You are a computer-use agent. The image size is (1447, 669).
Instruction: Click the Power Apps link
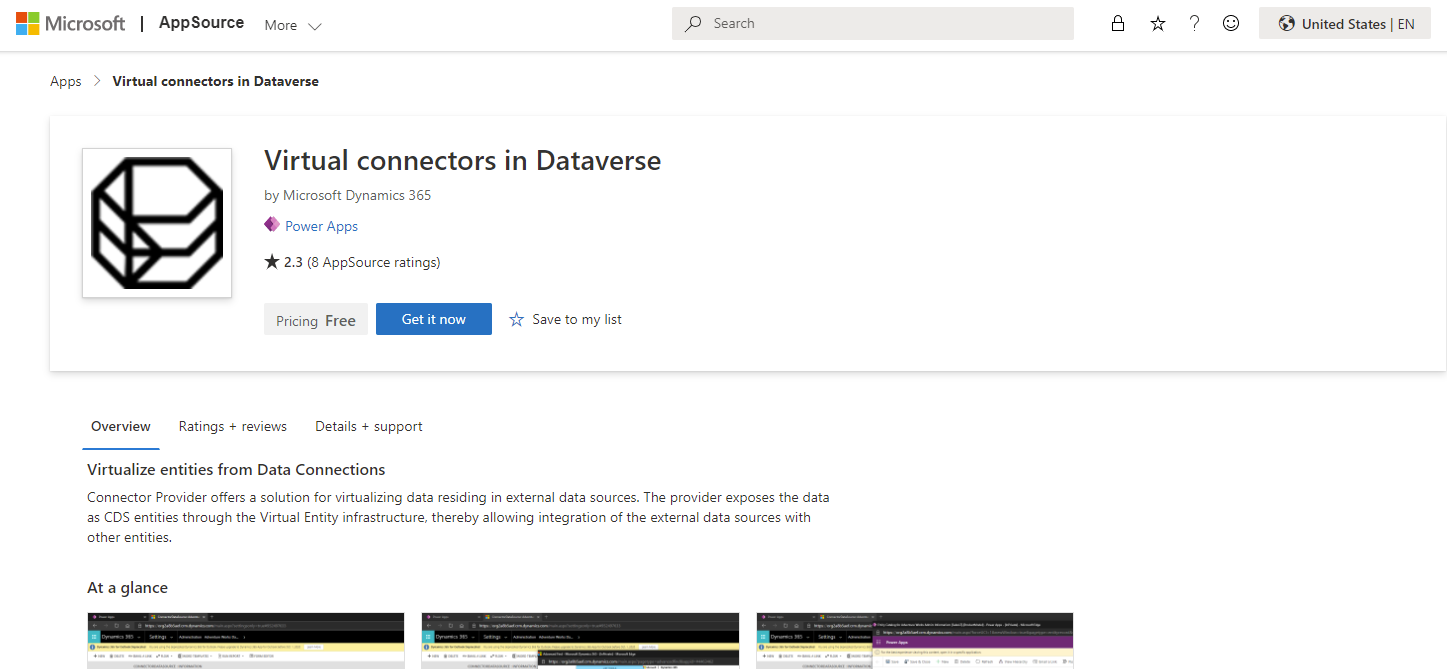pos(321,226)
